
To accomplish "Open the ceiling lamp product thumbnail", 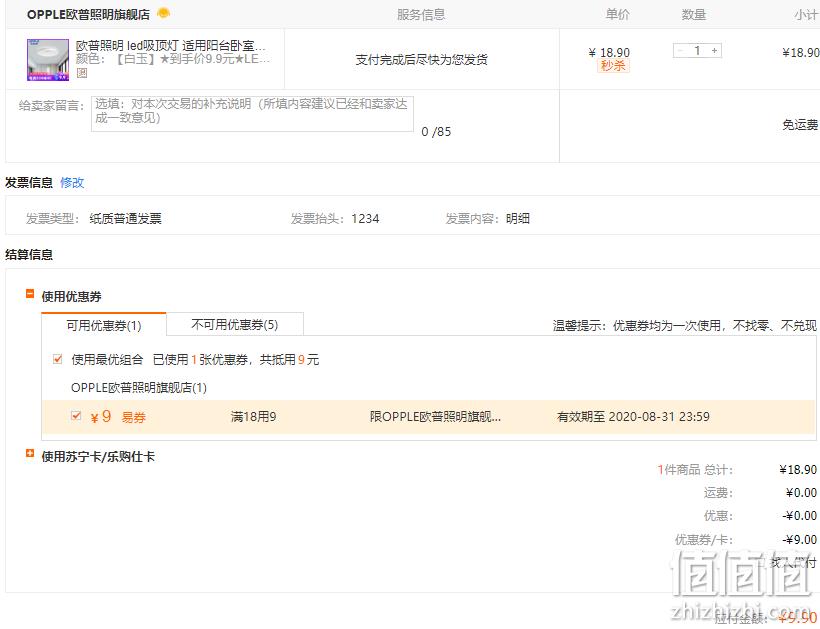I will coord(48,60).
